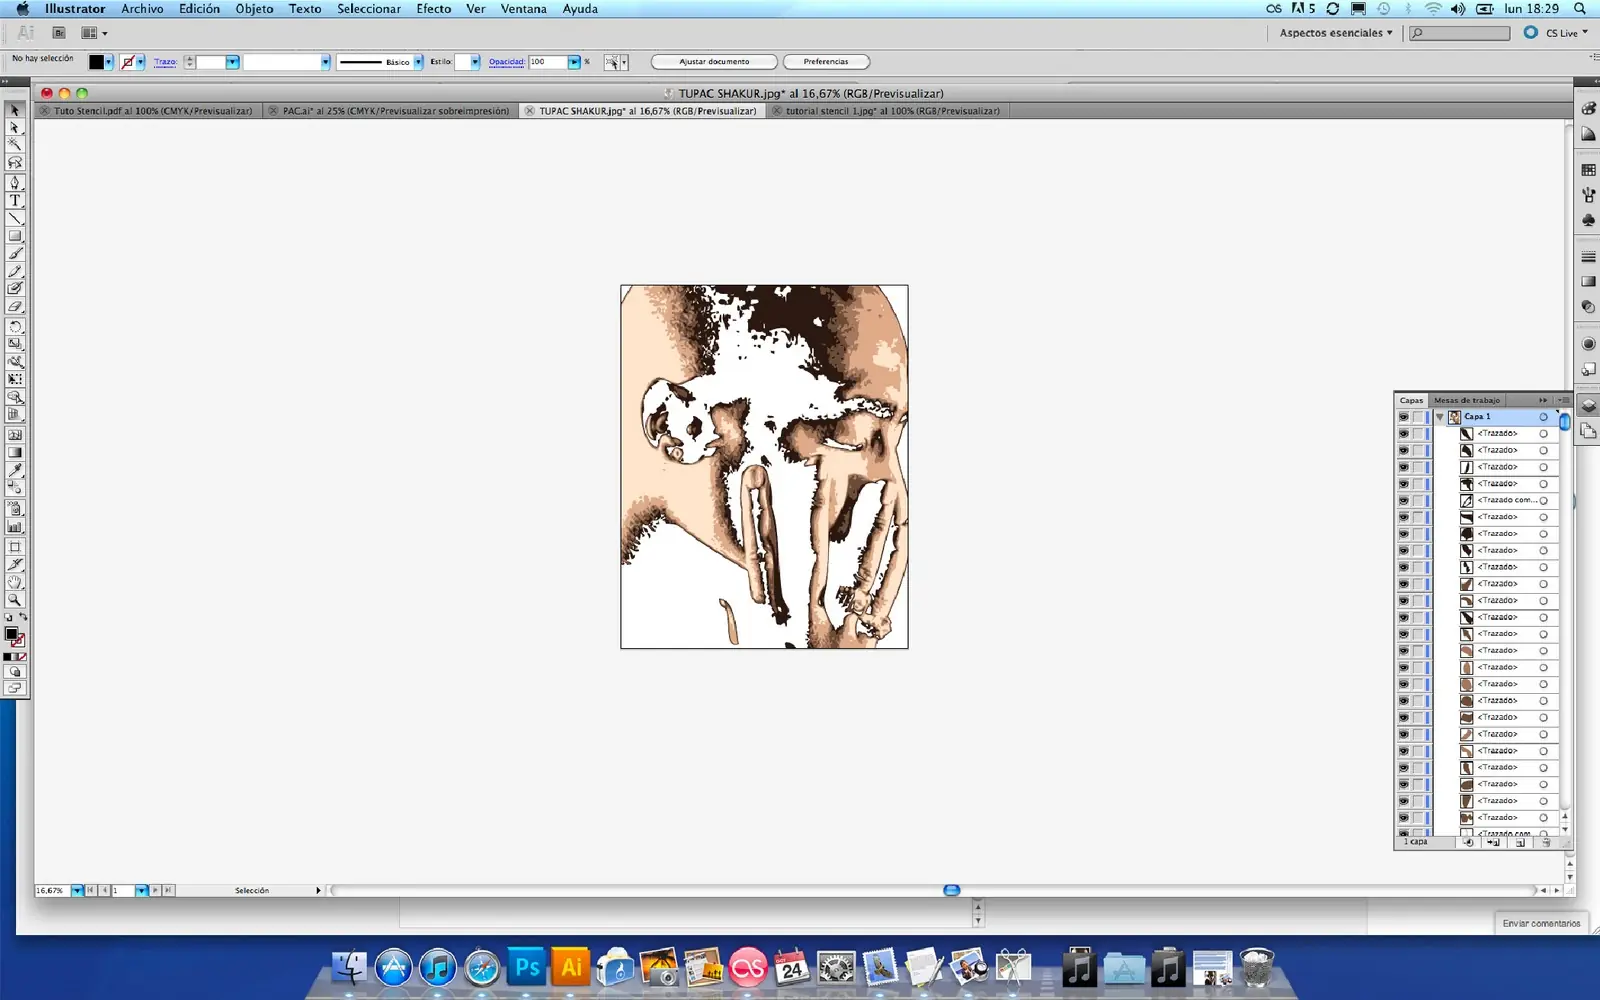
Task: Open the Efecto menu
Action: pyautogui.click(x=433, y=9)
